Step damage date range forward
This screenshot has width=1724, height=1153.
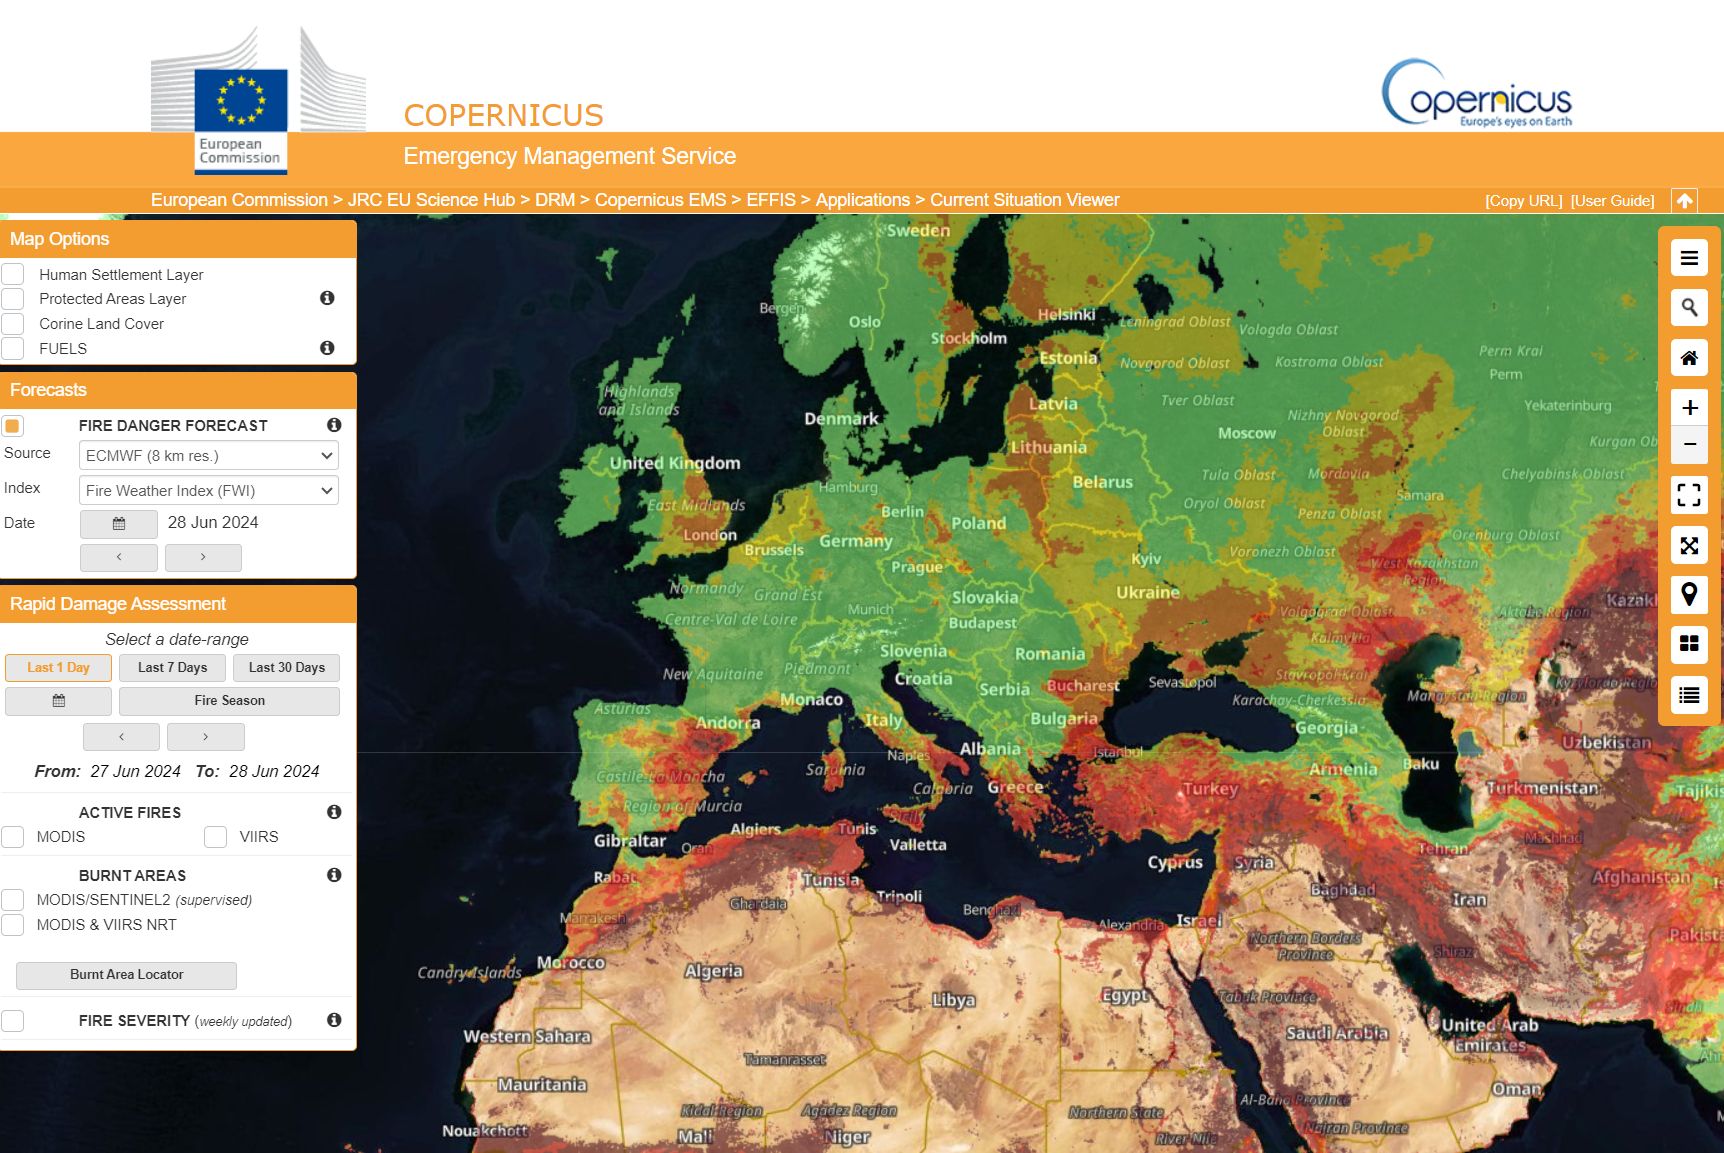tap(206, 737)
